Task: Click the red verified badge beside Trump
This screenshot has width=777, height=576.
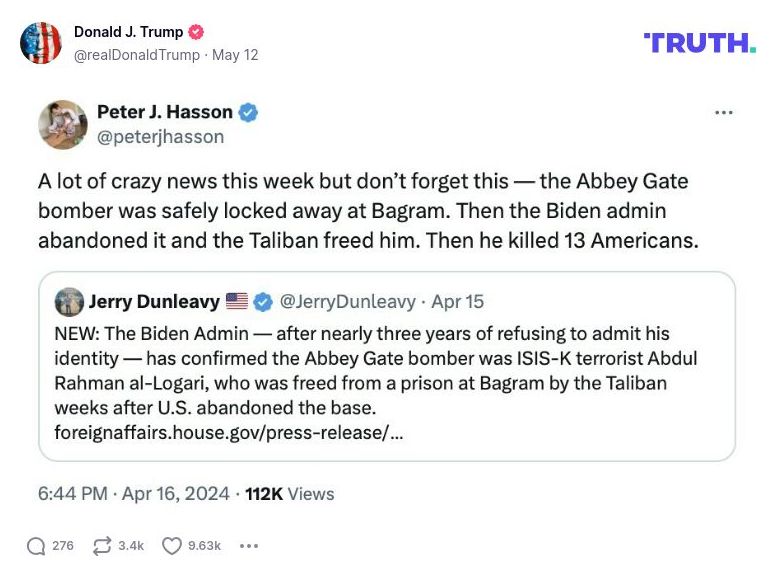Action: pyautogui.click(x=197, y=32)
